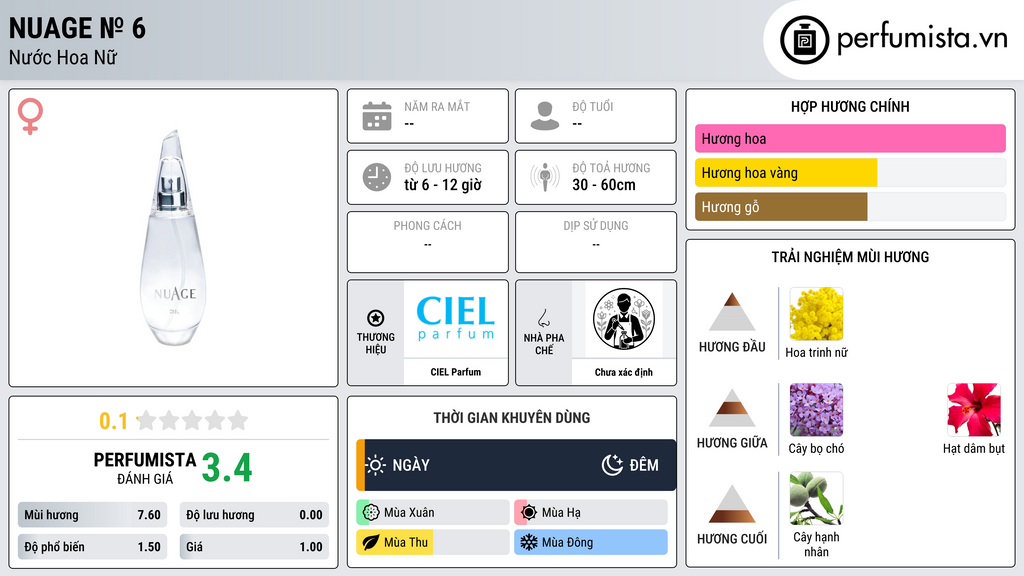
Task: Click the '30 - 60cm' sillage value
Action: tap(604, 185)
